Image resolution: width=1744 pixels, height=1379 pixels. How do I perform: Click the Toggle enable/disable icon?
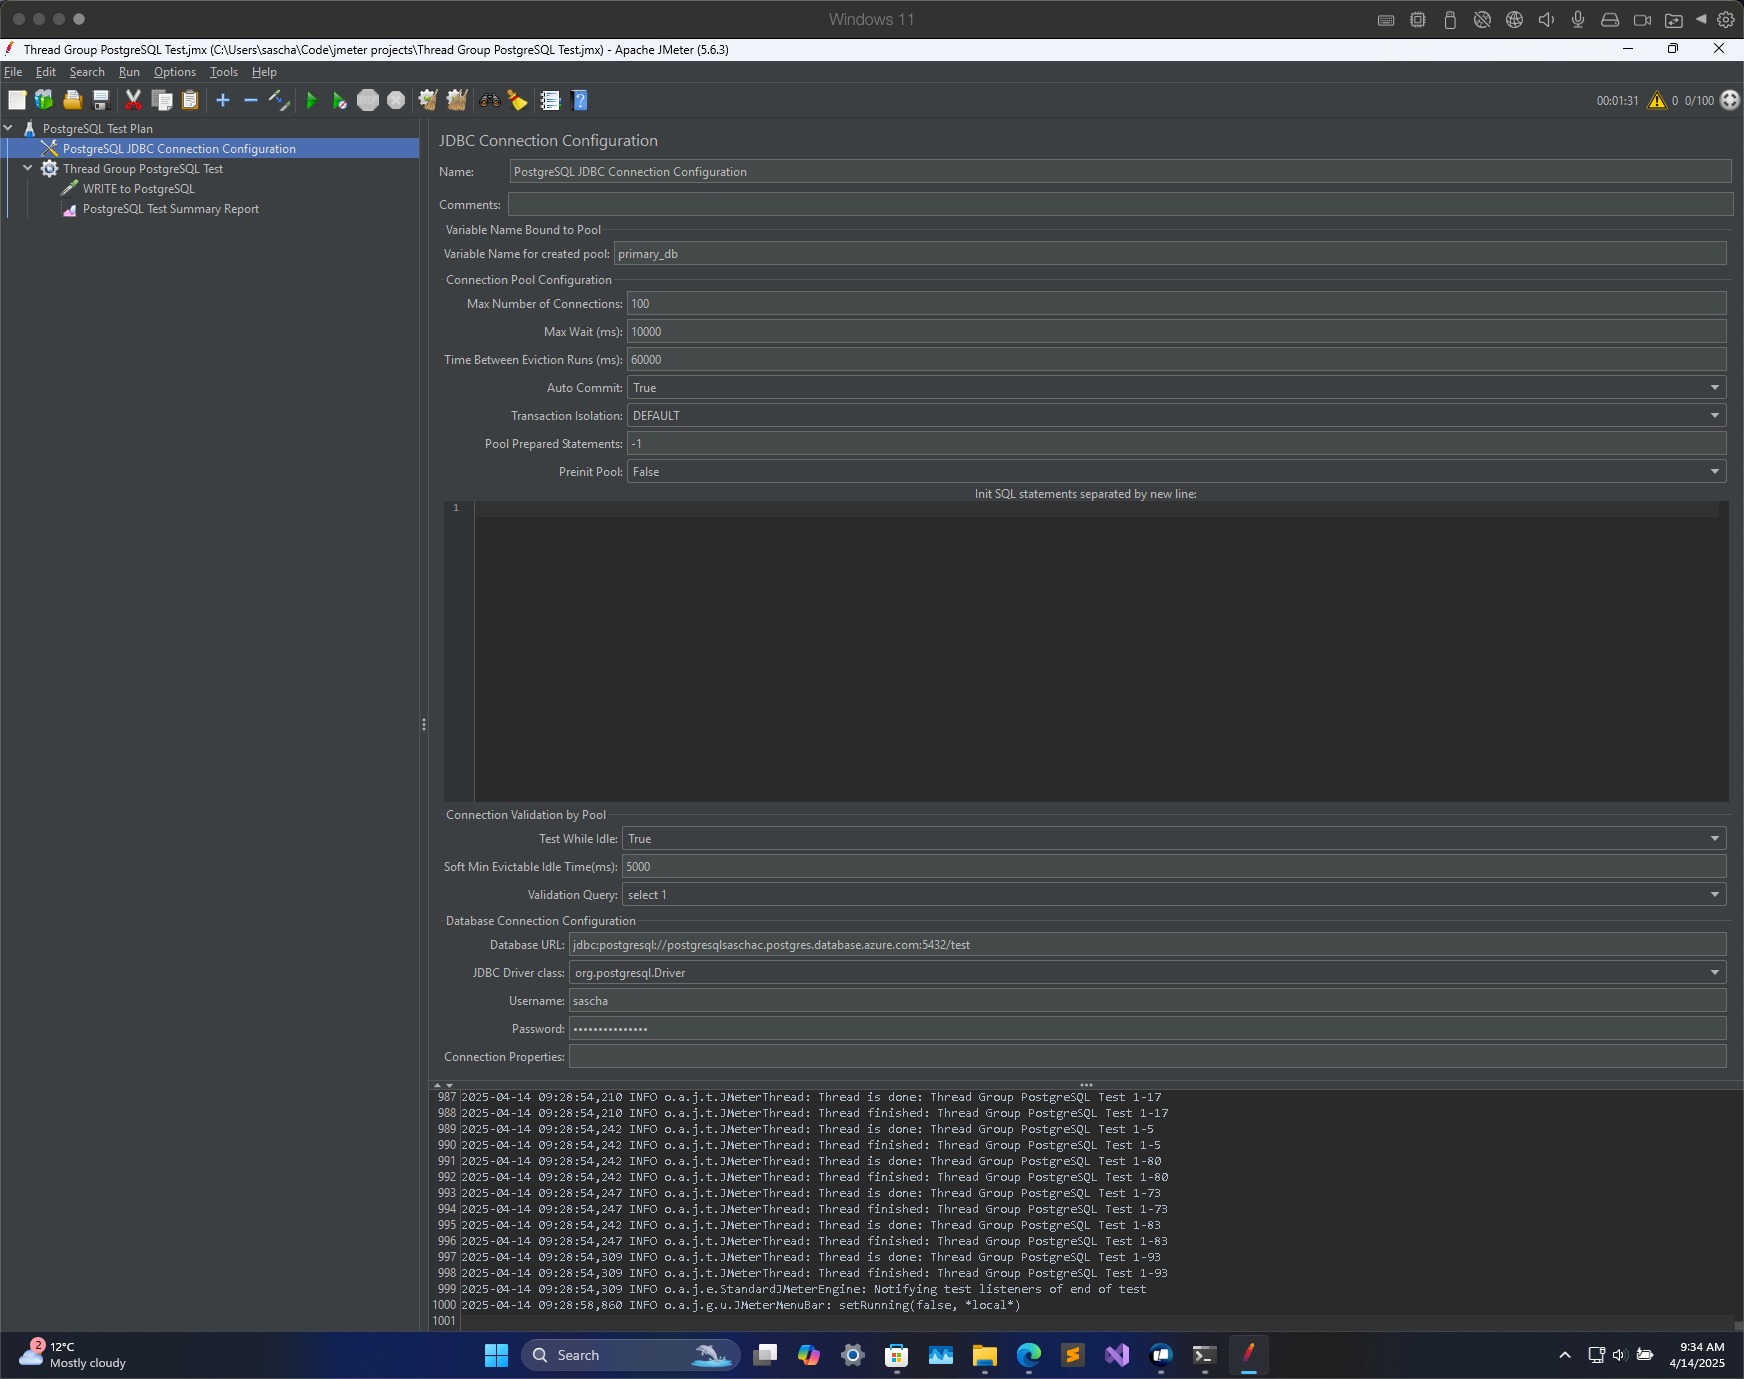279,100
